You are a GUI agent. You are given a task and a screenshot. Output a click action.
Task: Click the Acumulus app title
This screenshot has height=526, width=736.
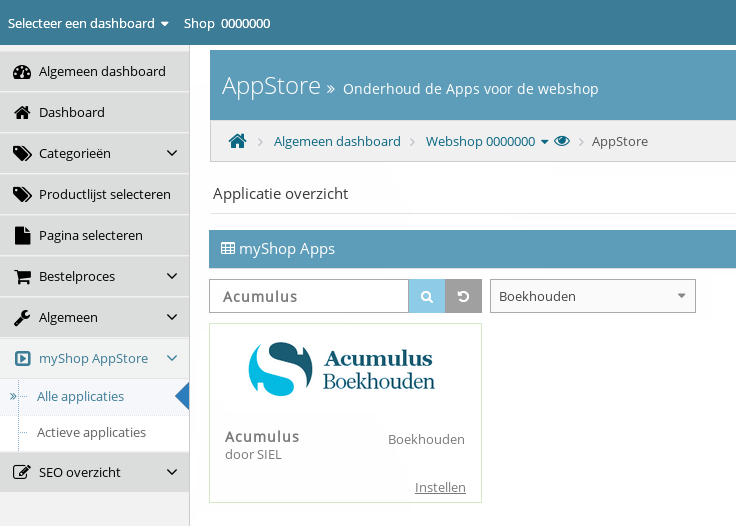pyautogui.click(x=262, y=436)
